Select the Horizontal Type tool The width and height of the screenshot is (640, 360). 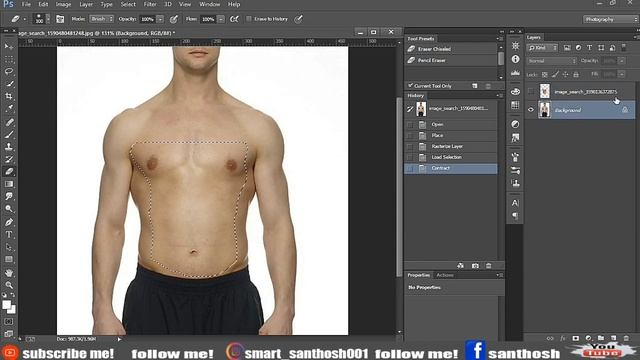[x=9, y=235]
